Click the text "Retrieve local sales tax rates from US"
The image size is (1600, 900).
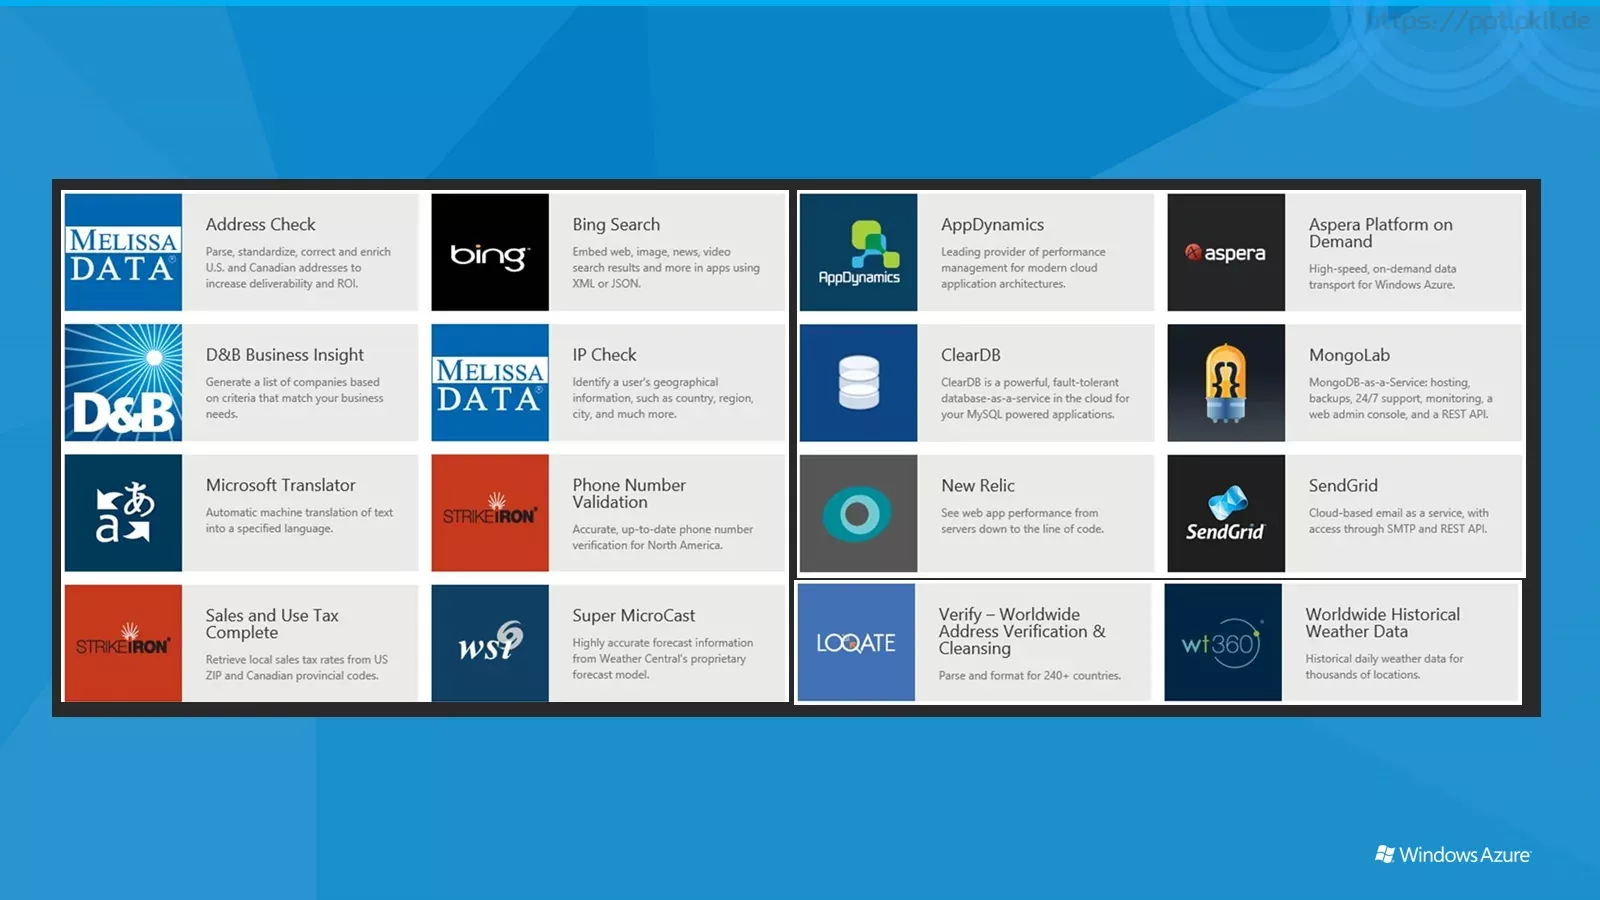coord(297,659)
